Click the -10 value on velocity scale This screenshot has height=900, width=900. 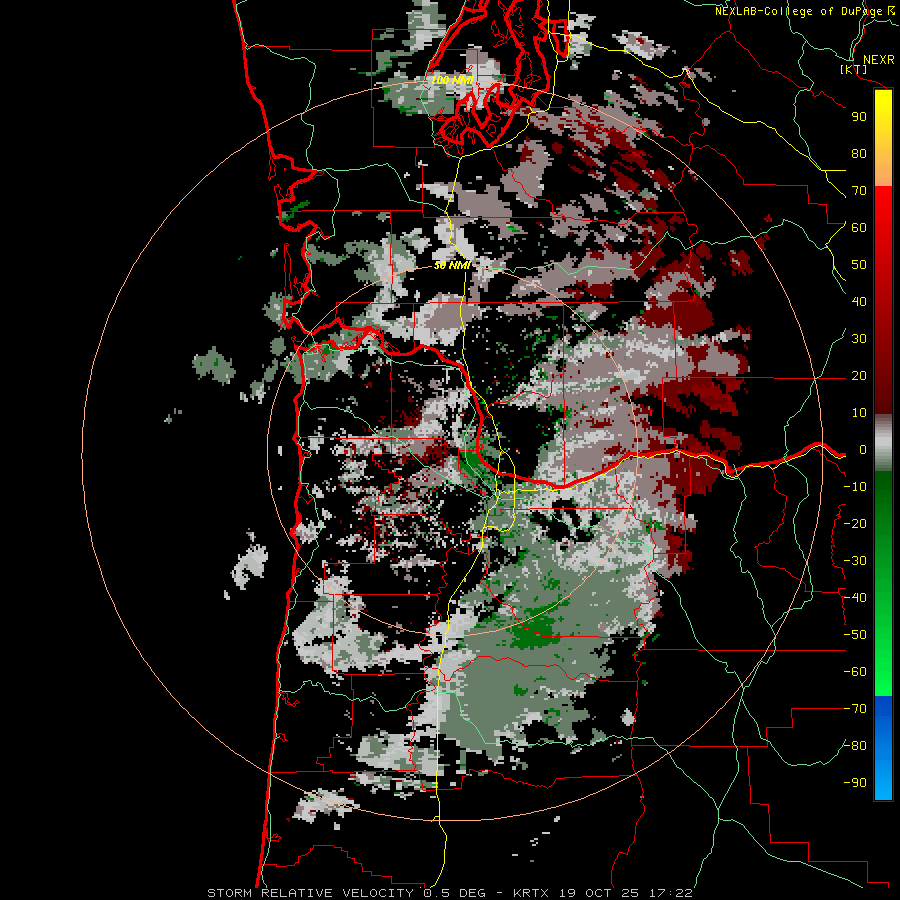(855, 487)
